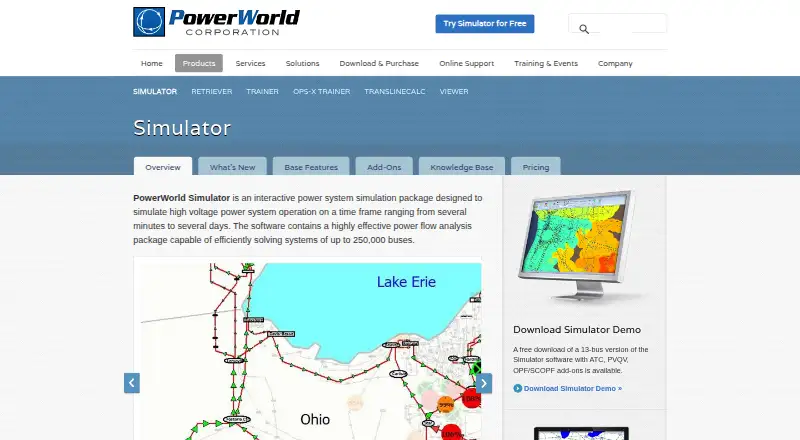Switch to the Pricing tab
This screenshot has width=800, height=440.
click(536, 166)
